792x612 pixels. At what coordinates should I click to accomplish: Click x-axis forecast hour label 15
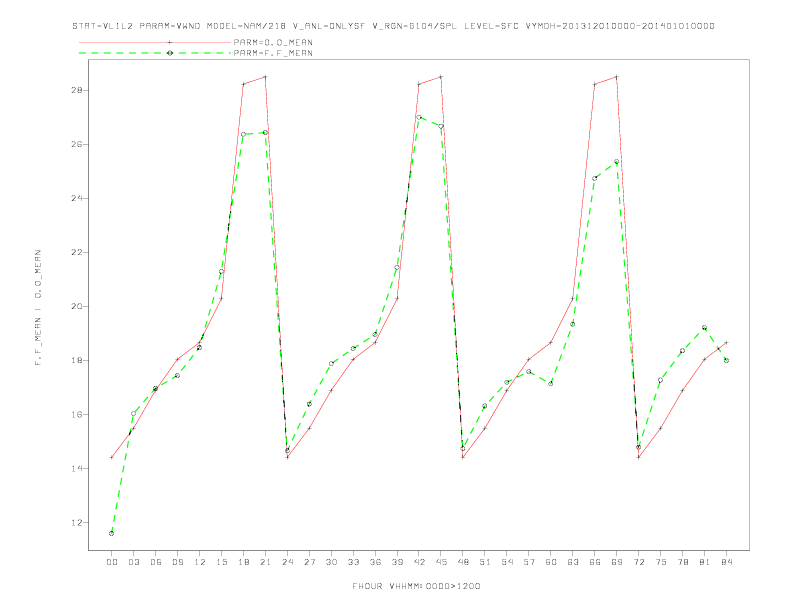pyautogui.click(x=221, y=562)
